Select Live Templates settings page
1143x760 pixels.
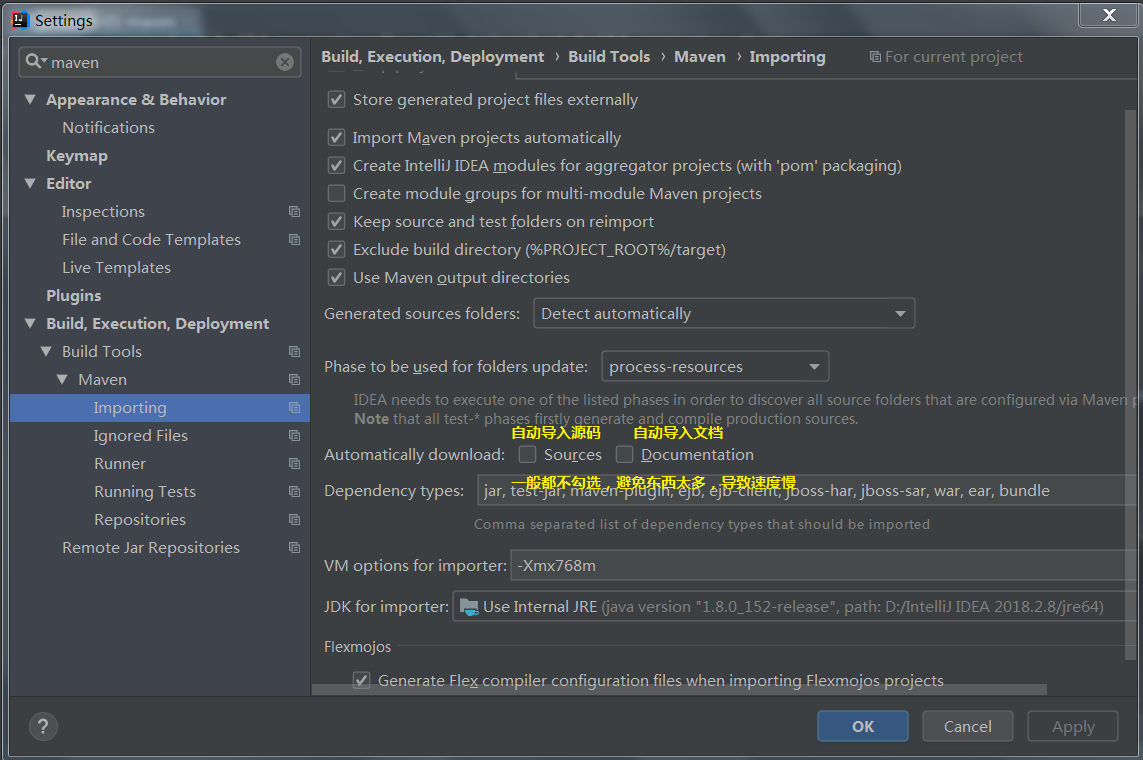pos(117,267)
